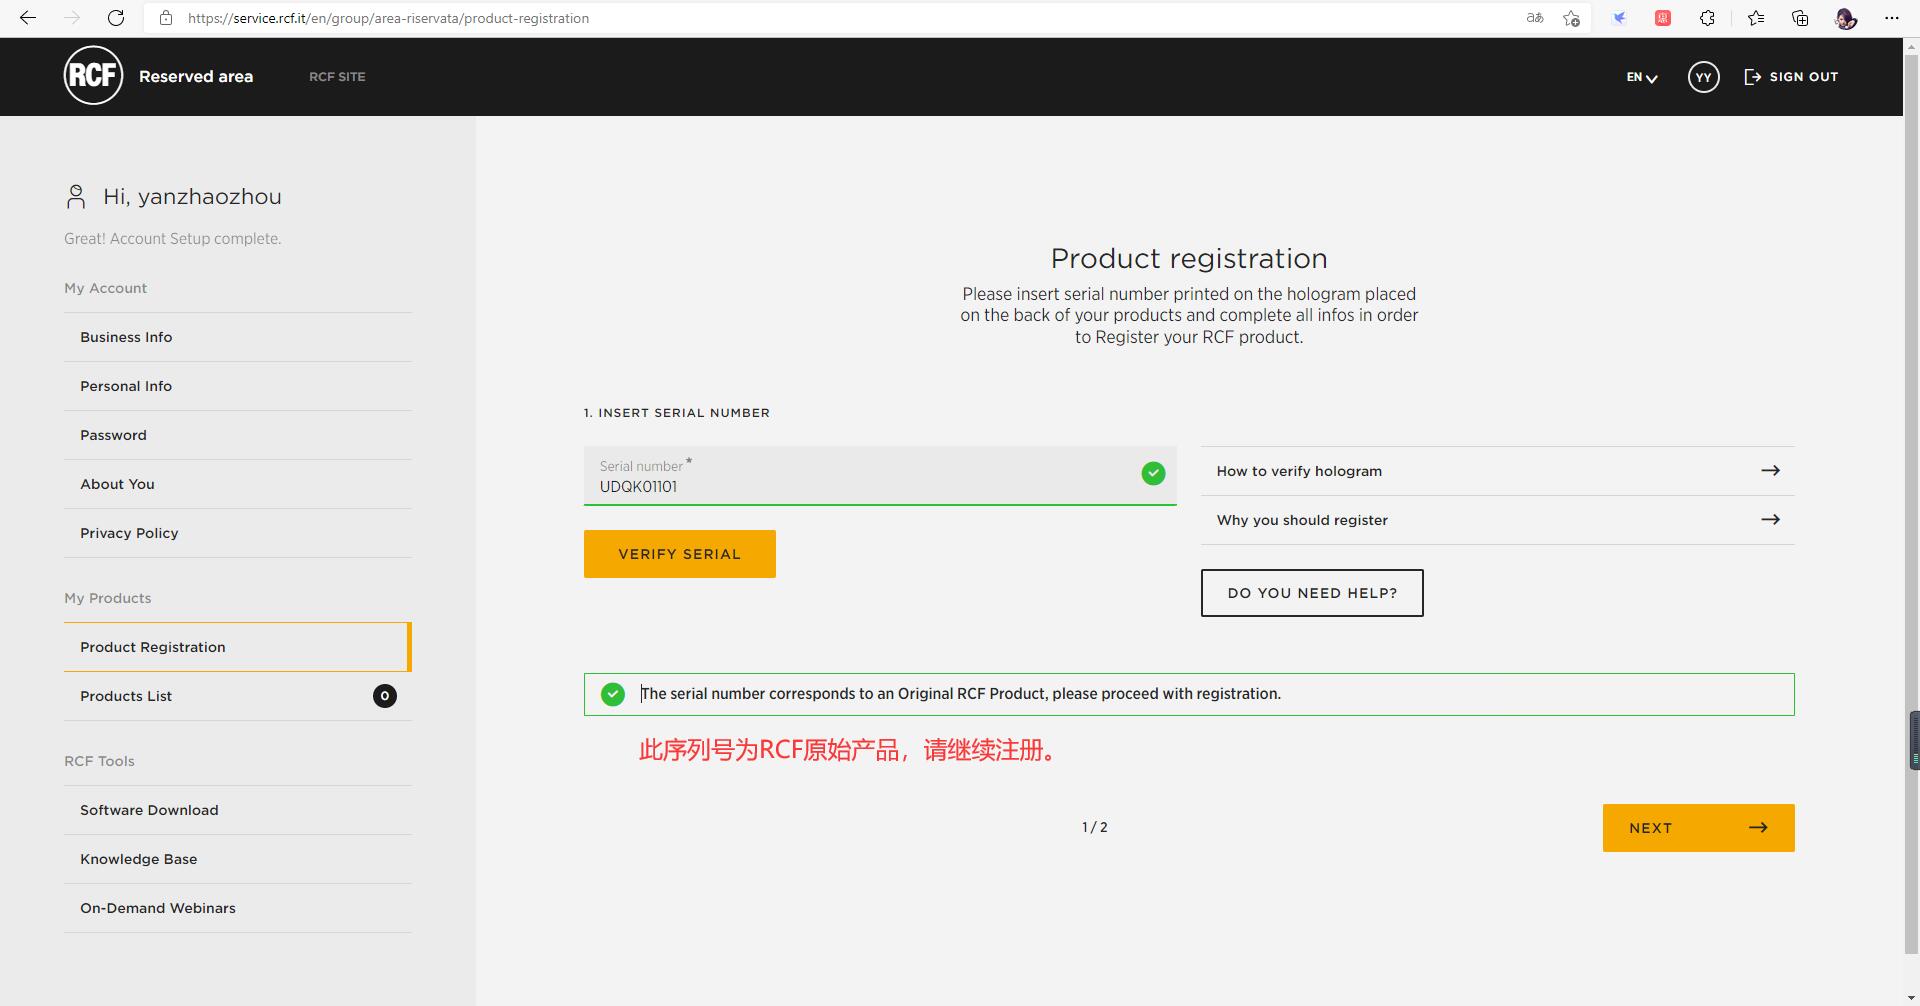Click the 'RCF Tools' section heading
The height and width of the screenshot is (1006, 1920).
[99, 761]
